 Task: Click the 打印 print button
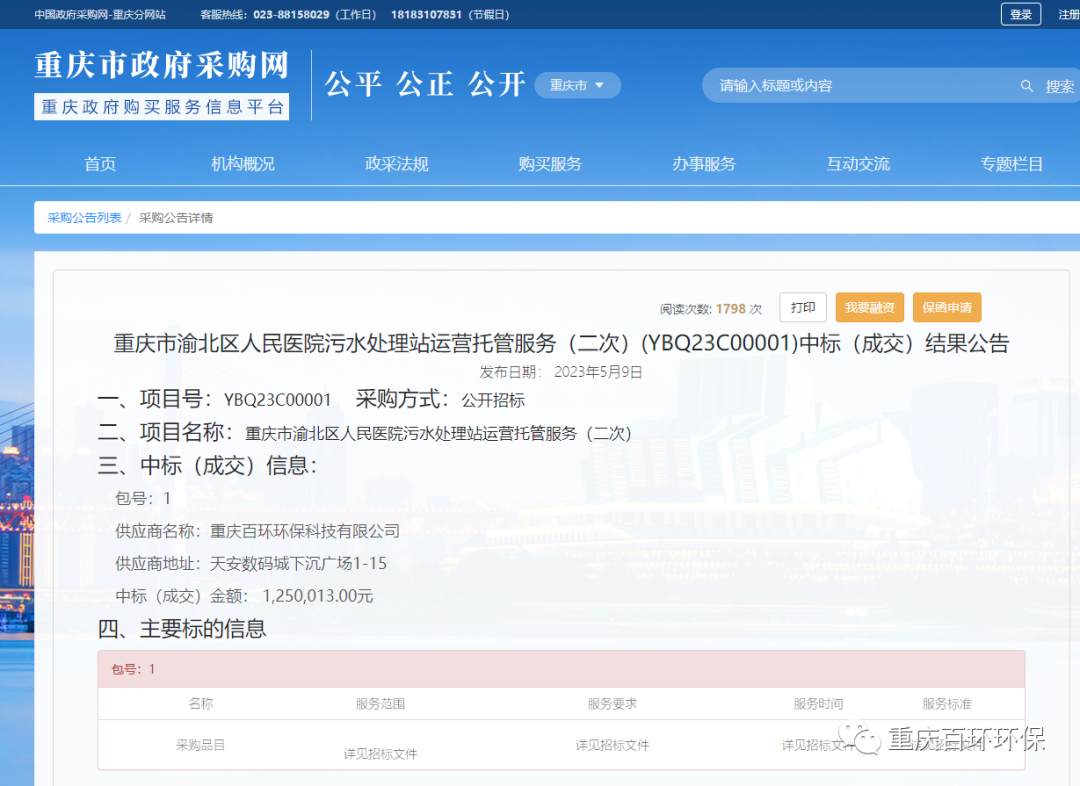point(803,307)
